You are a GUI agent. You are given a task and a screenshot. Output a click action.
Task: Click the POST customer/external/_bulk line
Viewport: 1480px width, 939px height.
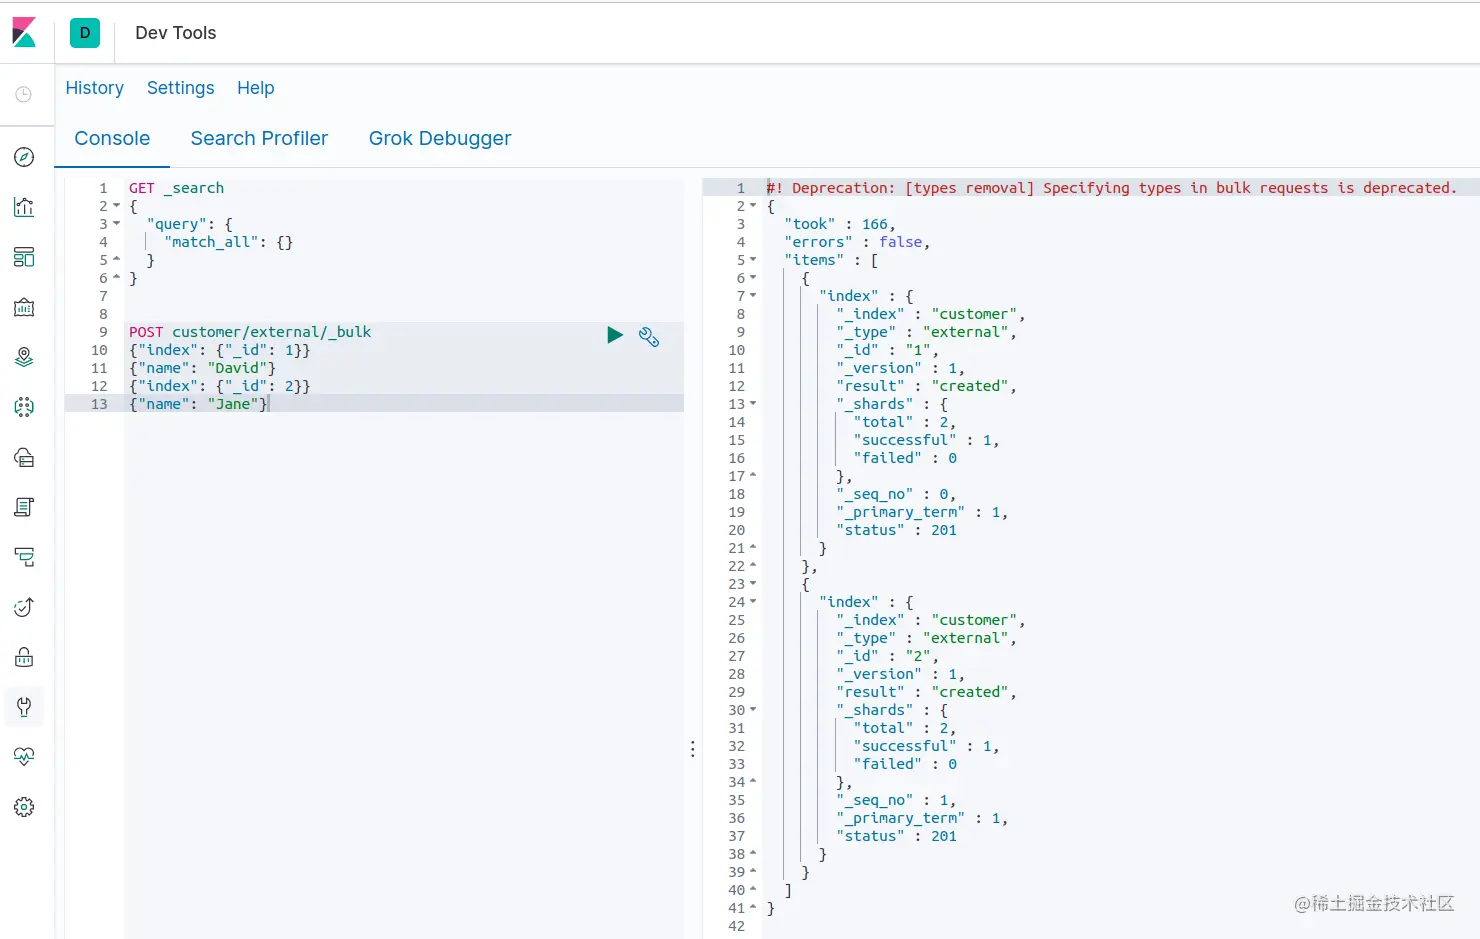(x=250, y=332)
